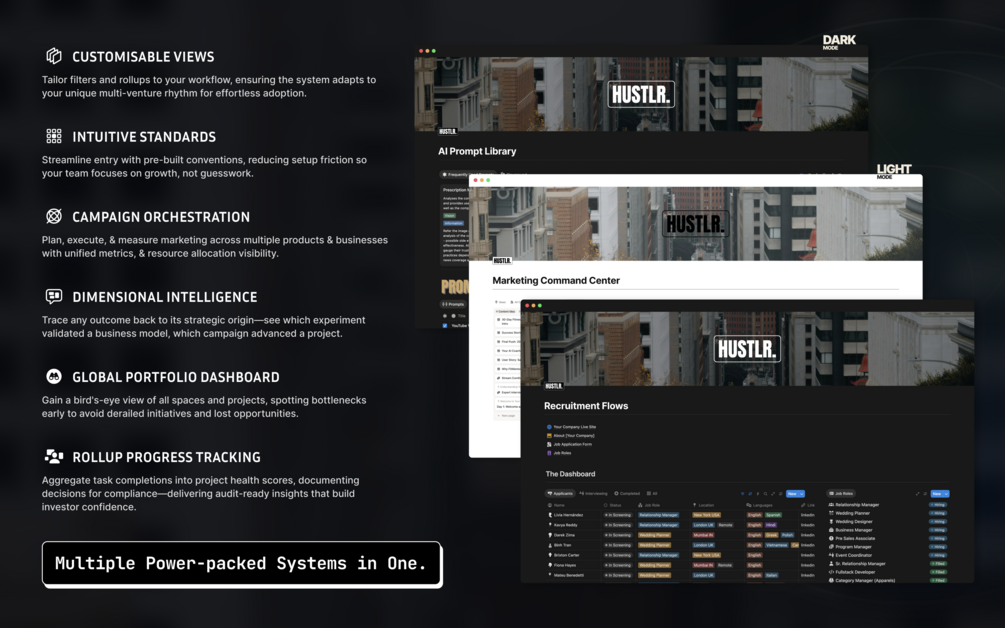This screenshot has width=1005, height=628.
Task: Click the Customisable Views layers icon
Action: pos(54,56)
